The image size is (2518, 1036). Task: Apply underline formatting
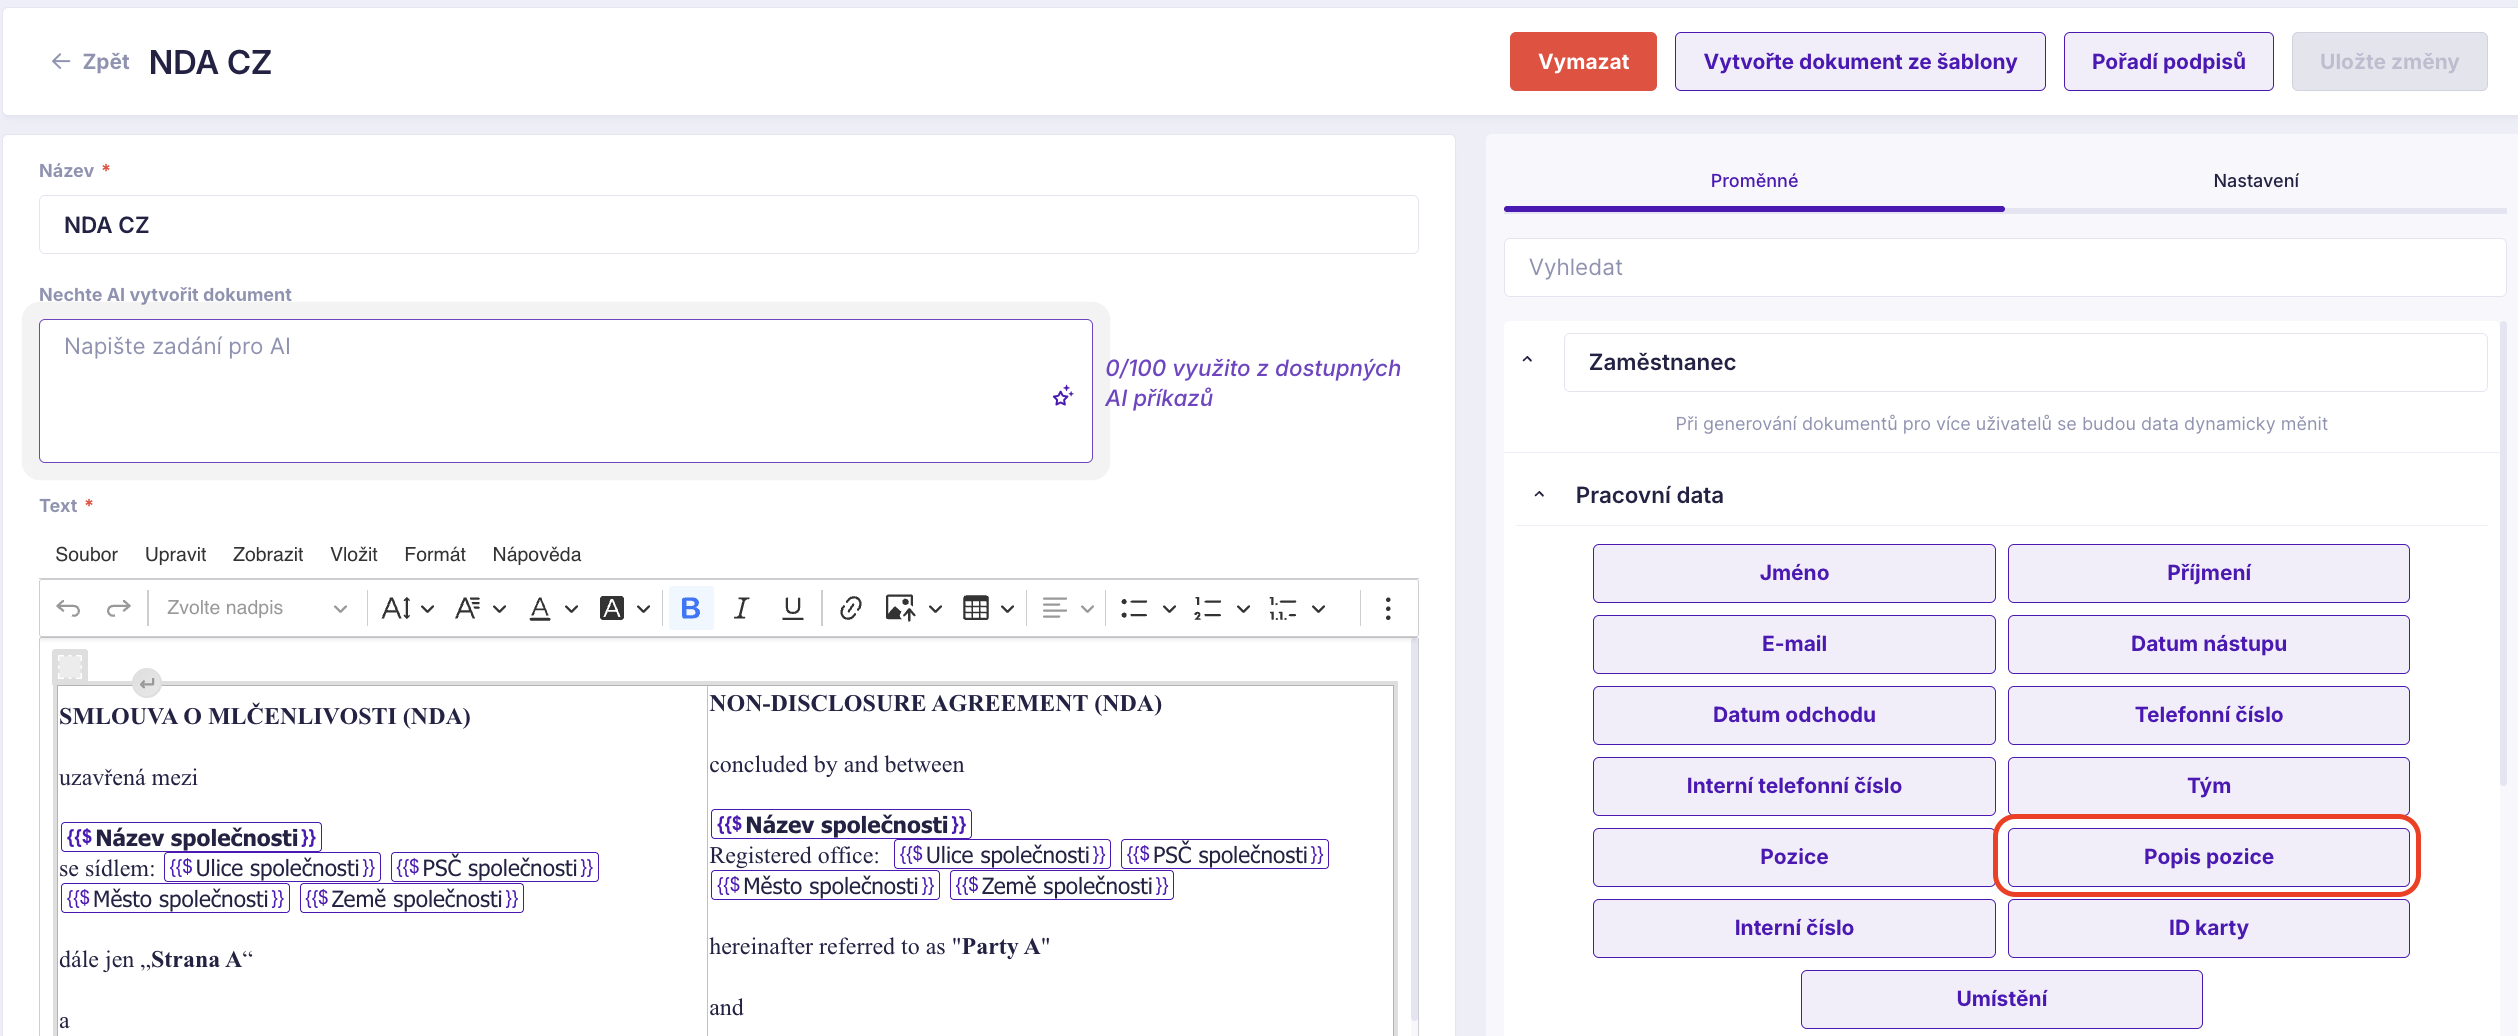(x=792, y=608)
